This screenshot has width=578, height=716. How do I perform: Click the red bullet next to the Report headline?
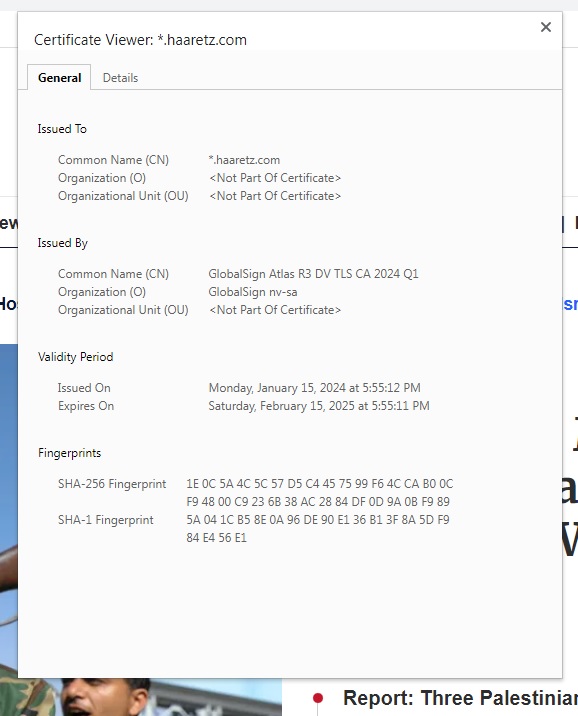[318, 698]
